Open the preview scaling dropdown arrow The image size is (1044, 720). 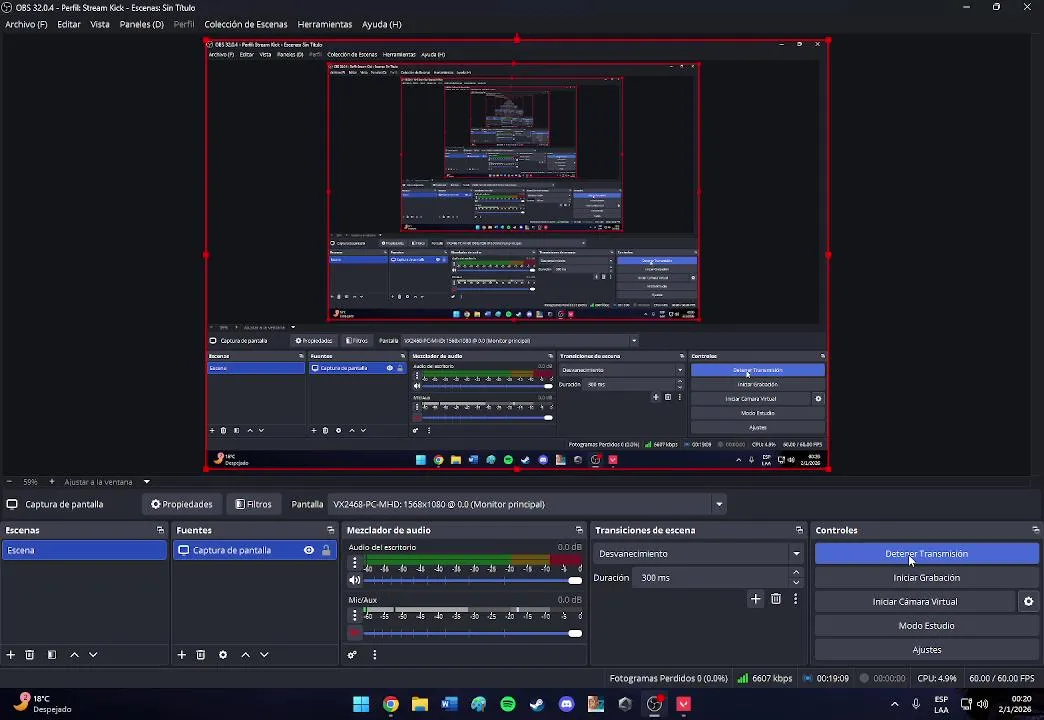click(146, 482)
